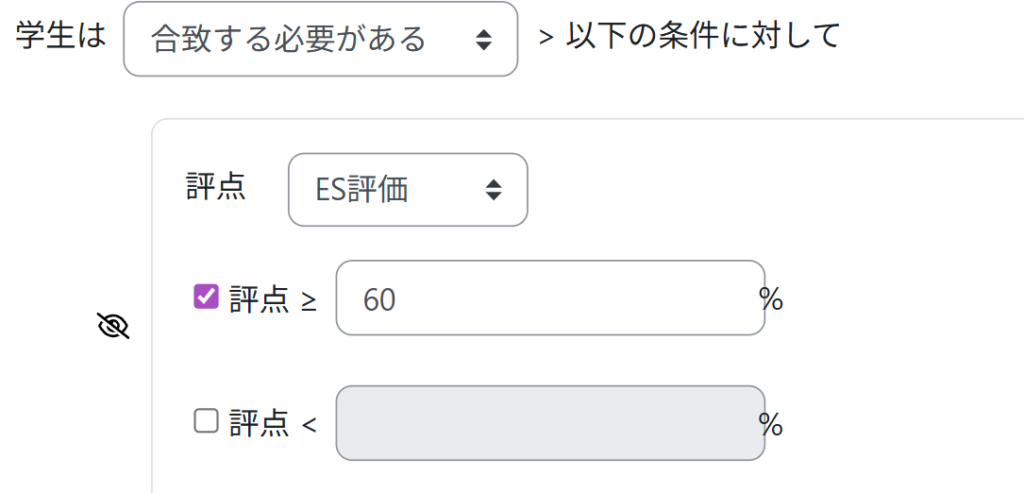Open the 合致する必要がある dropdown
This screenshot has height=493, width=1024.
click(x=320, y=39)
